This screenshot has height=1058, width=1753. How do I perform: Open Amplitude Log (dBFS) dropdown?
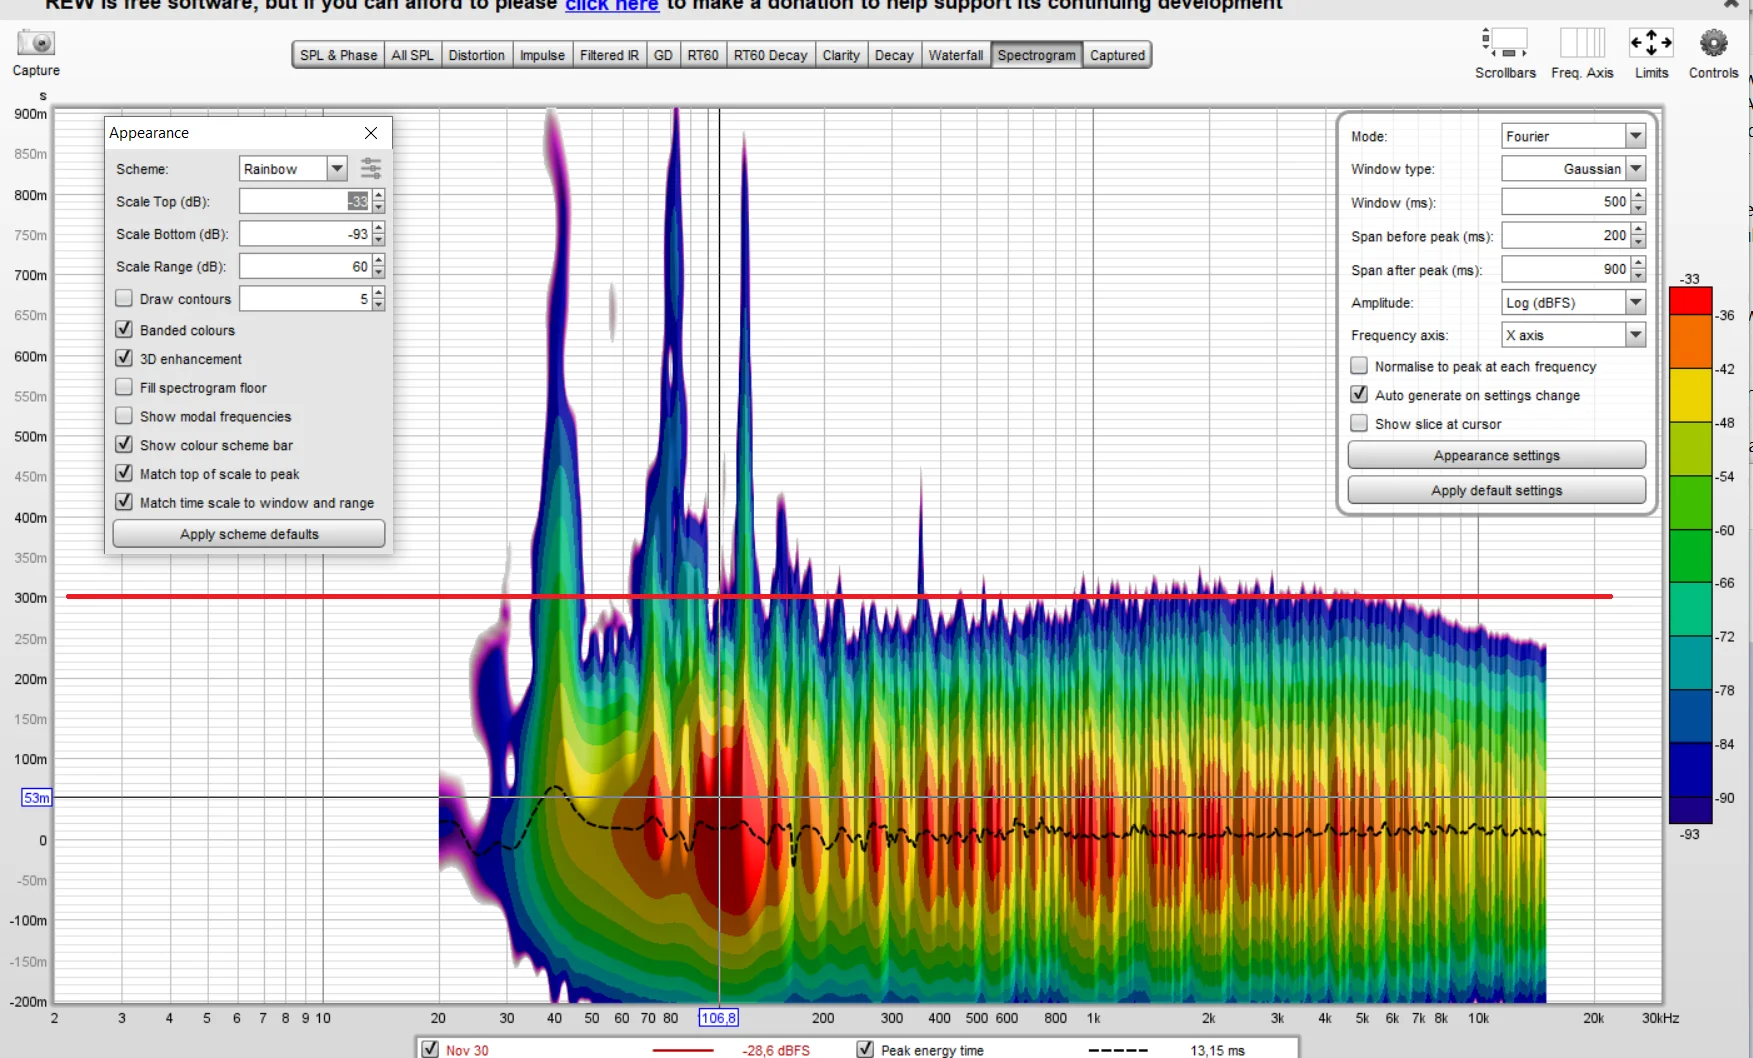1635,302
